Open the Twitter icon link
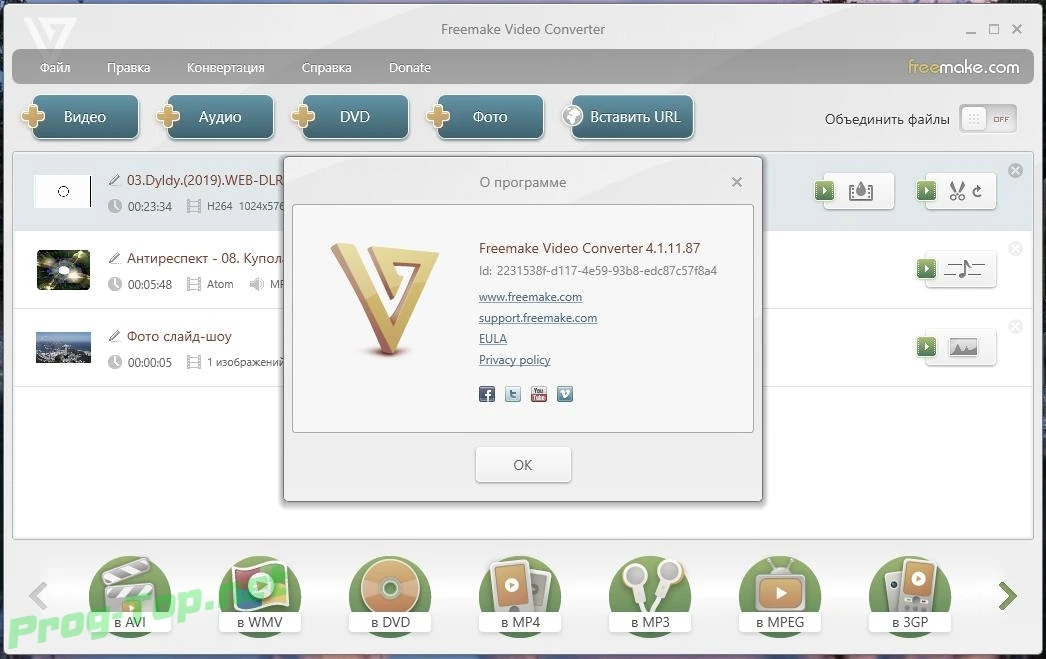This screenshot has width=1046, height=659. click(512, 394)
